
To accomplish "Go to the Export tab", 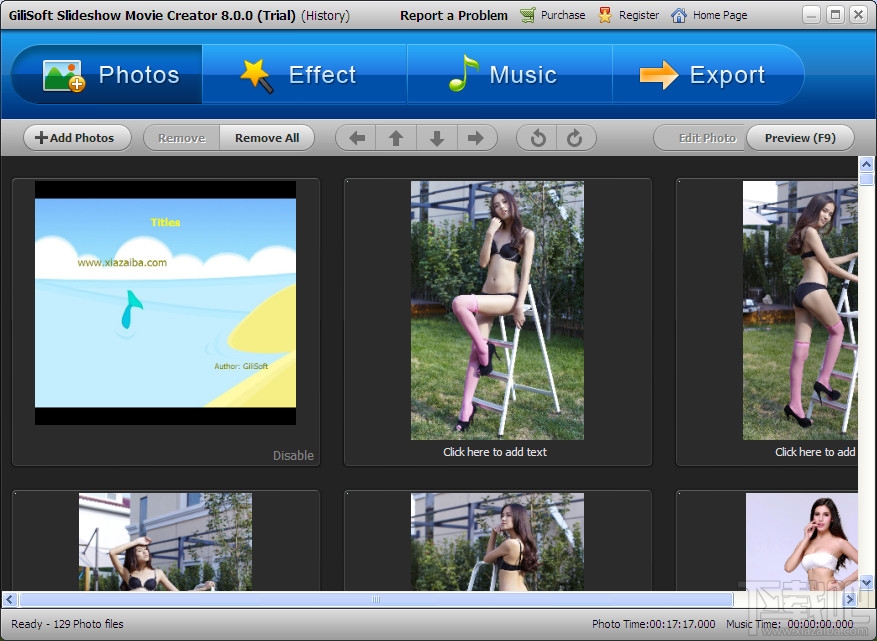I will [x=709, y=74].
